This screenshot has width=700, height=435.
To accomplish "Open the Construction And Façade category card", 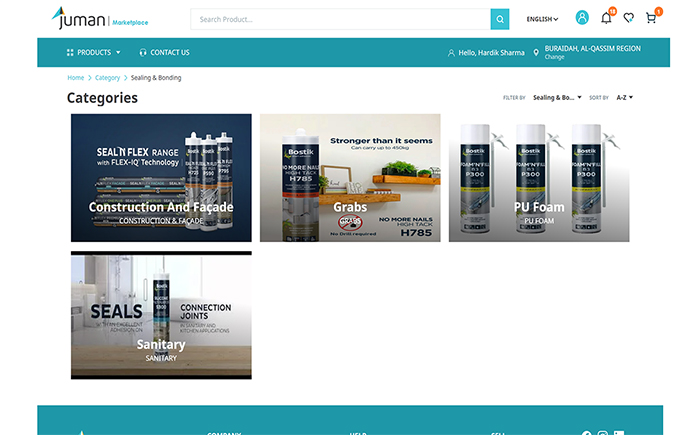I will click(x=161, y=178).
